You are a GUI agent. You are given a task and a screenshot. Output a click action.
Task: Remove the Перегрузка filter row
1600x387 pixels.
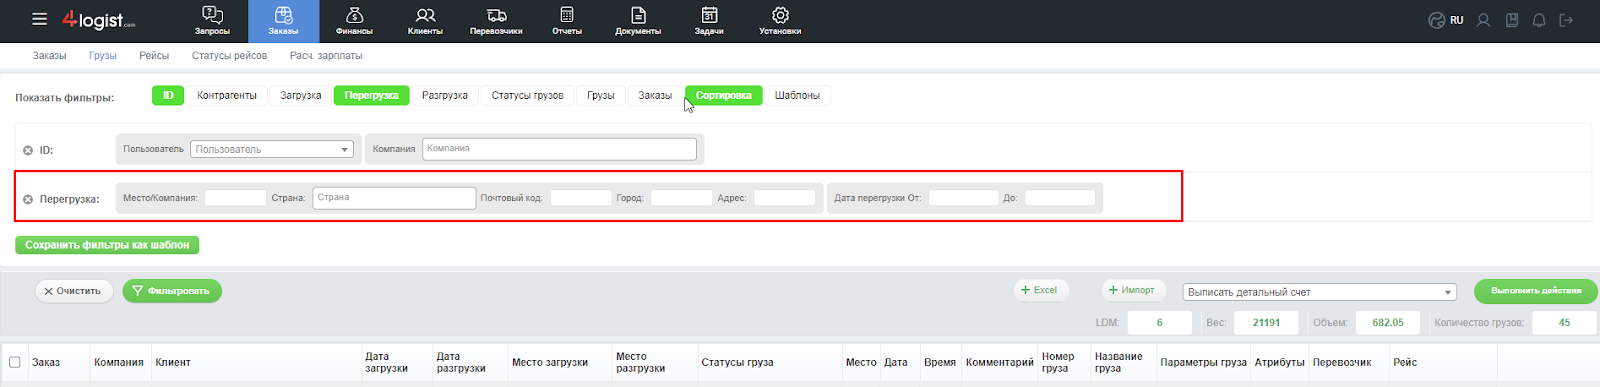click(28, 199)
